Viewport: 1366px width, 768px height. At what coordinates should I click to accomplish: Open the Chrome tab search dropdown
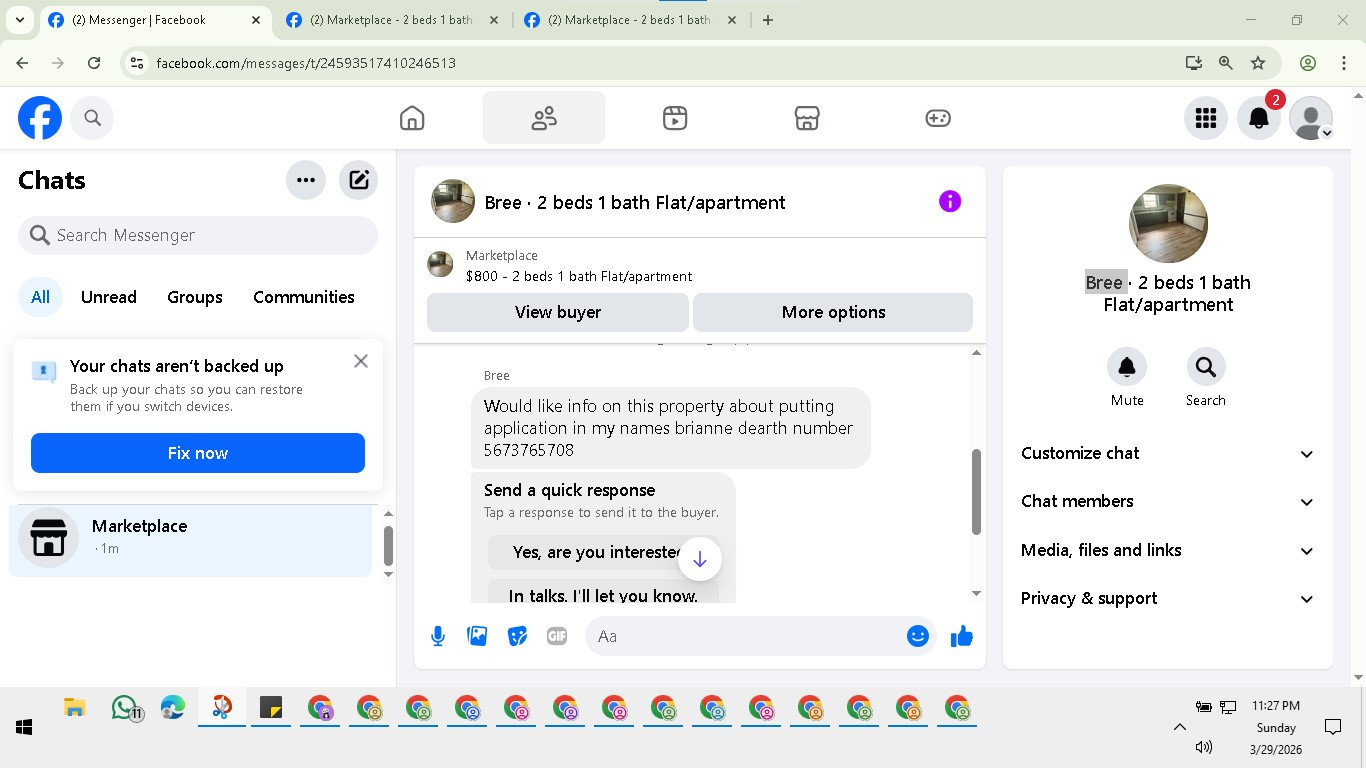tap(20, 20)
